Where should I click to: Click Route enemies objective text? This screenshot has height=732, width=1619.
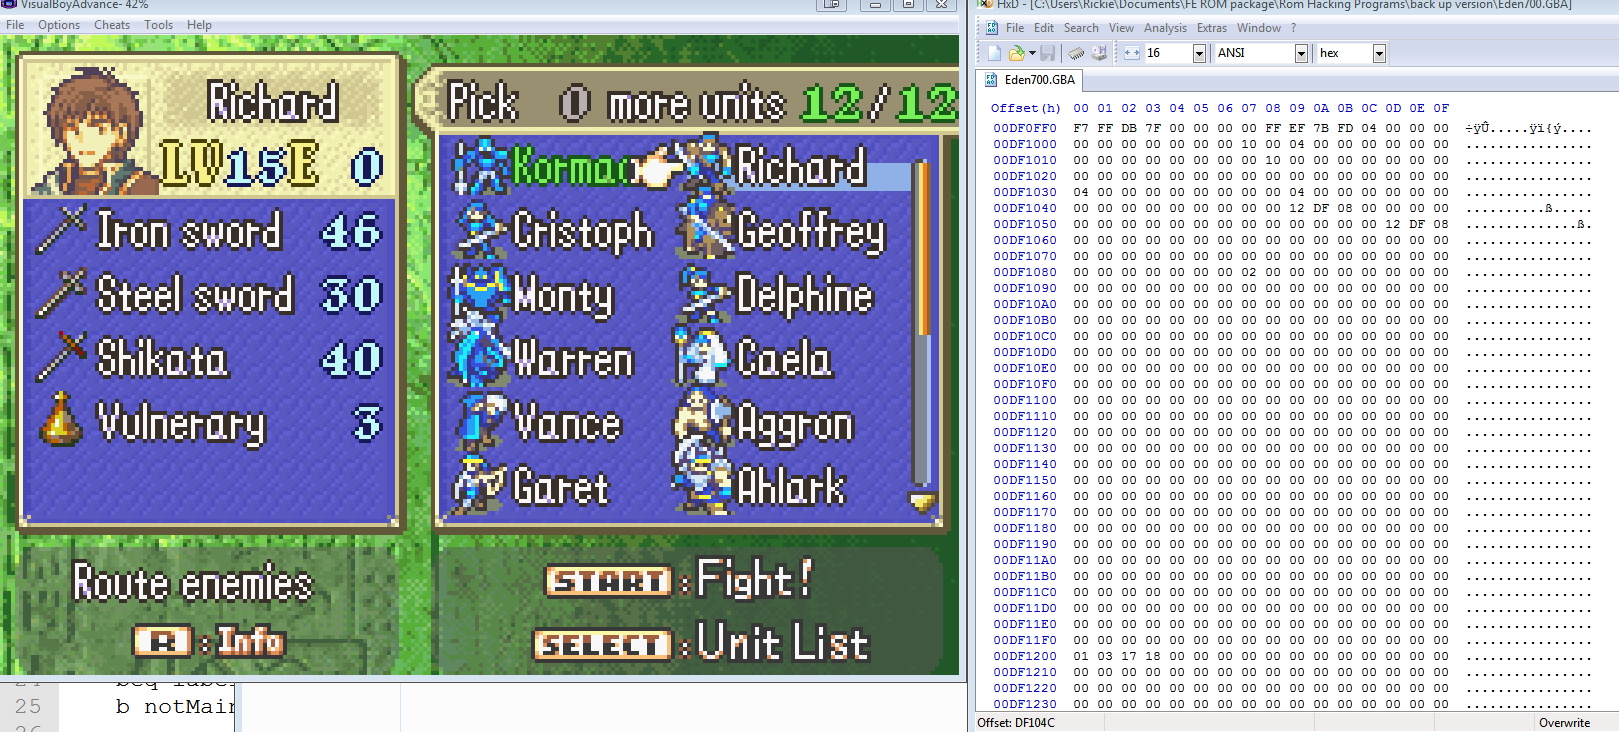[x=193, y=583]
